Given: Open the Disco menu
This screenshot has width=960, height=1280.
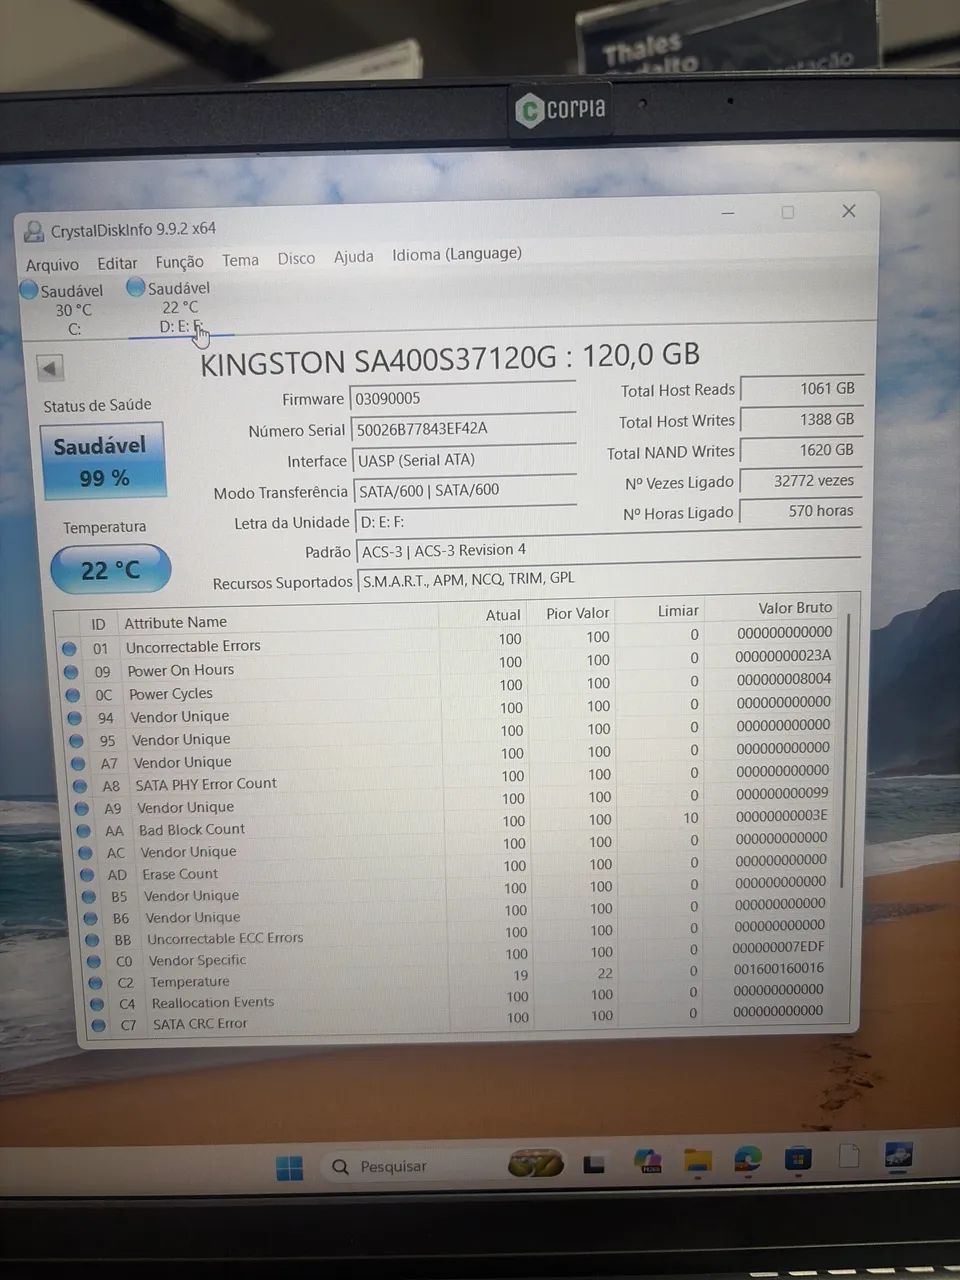Looking at the screenshot, I should 296,258.
